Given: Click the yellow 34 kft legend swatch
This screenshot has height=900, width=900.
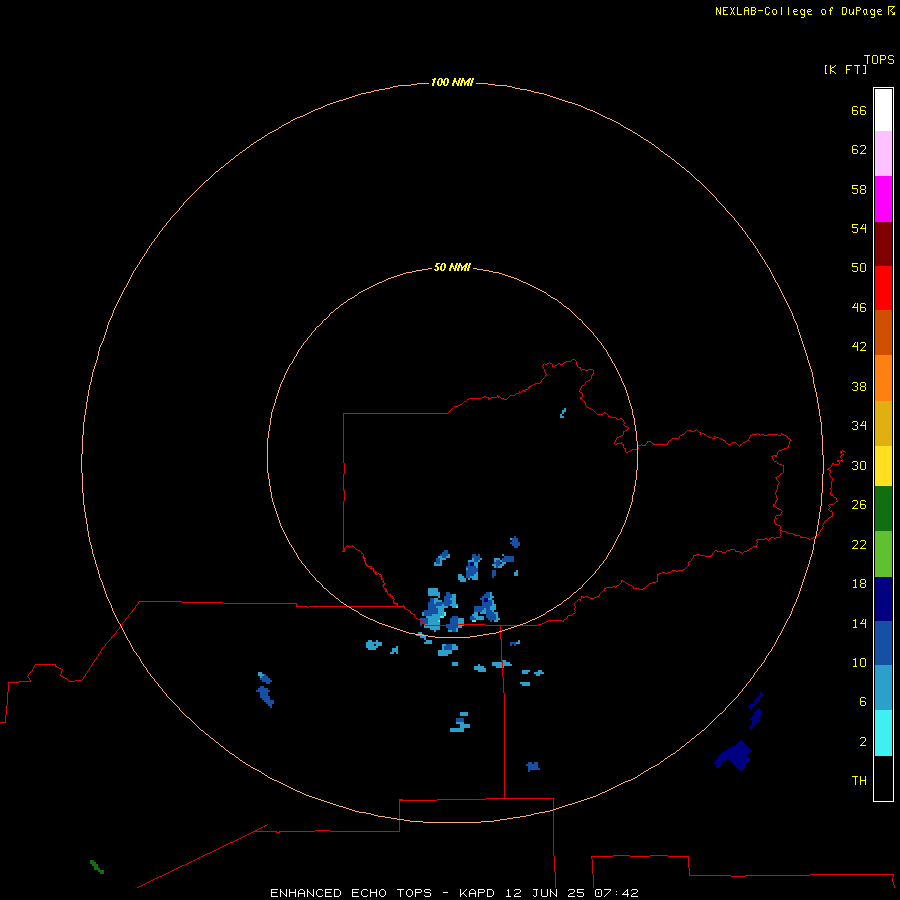Looking at the screenshot, I should [x=883, y=466].
